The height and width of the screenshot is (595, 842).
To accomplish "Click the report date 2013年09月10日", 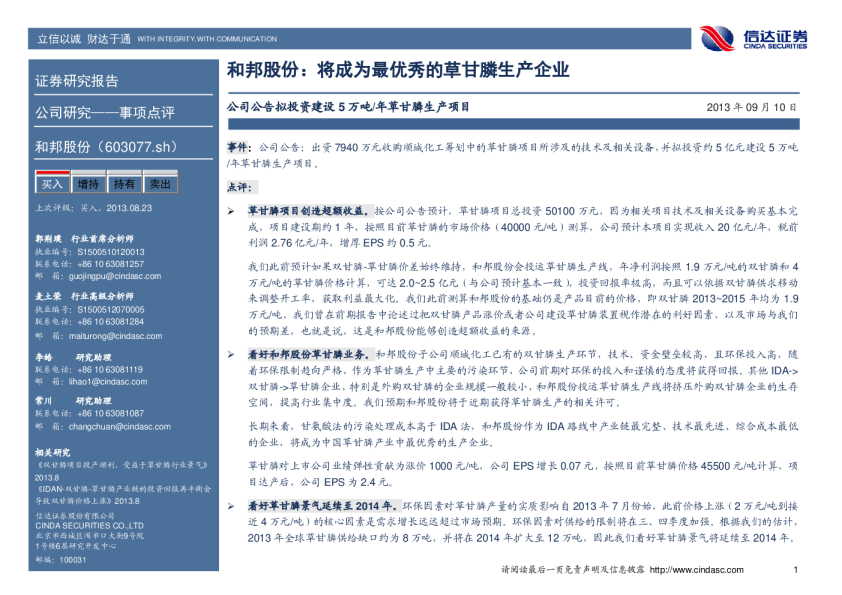I will coord(751,106).
